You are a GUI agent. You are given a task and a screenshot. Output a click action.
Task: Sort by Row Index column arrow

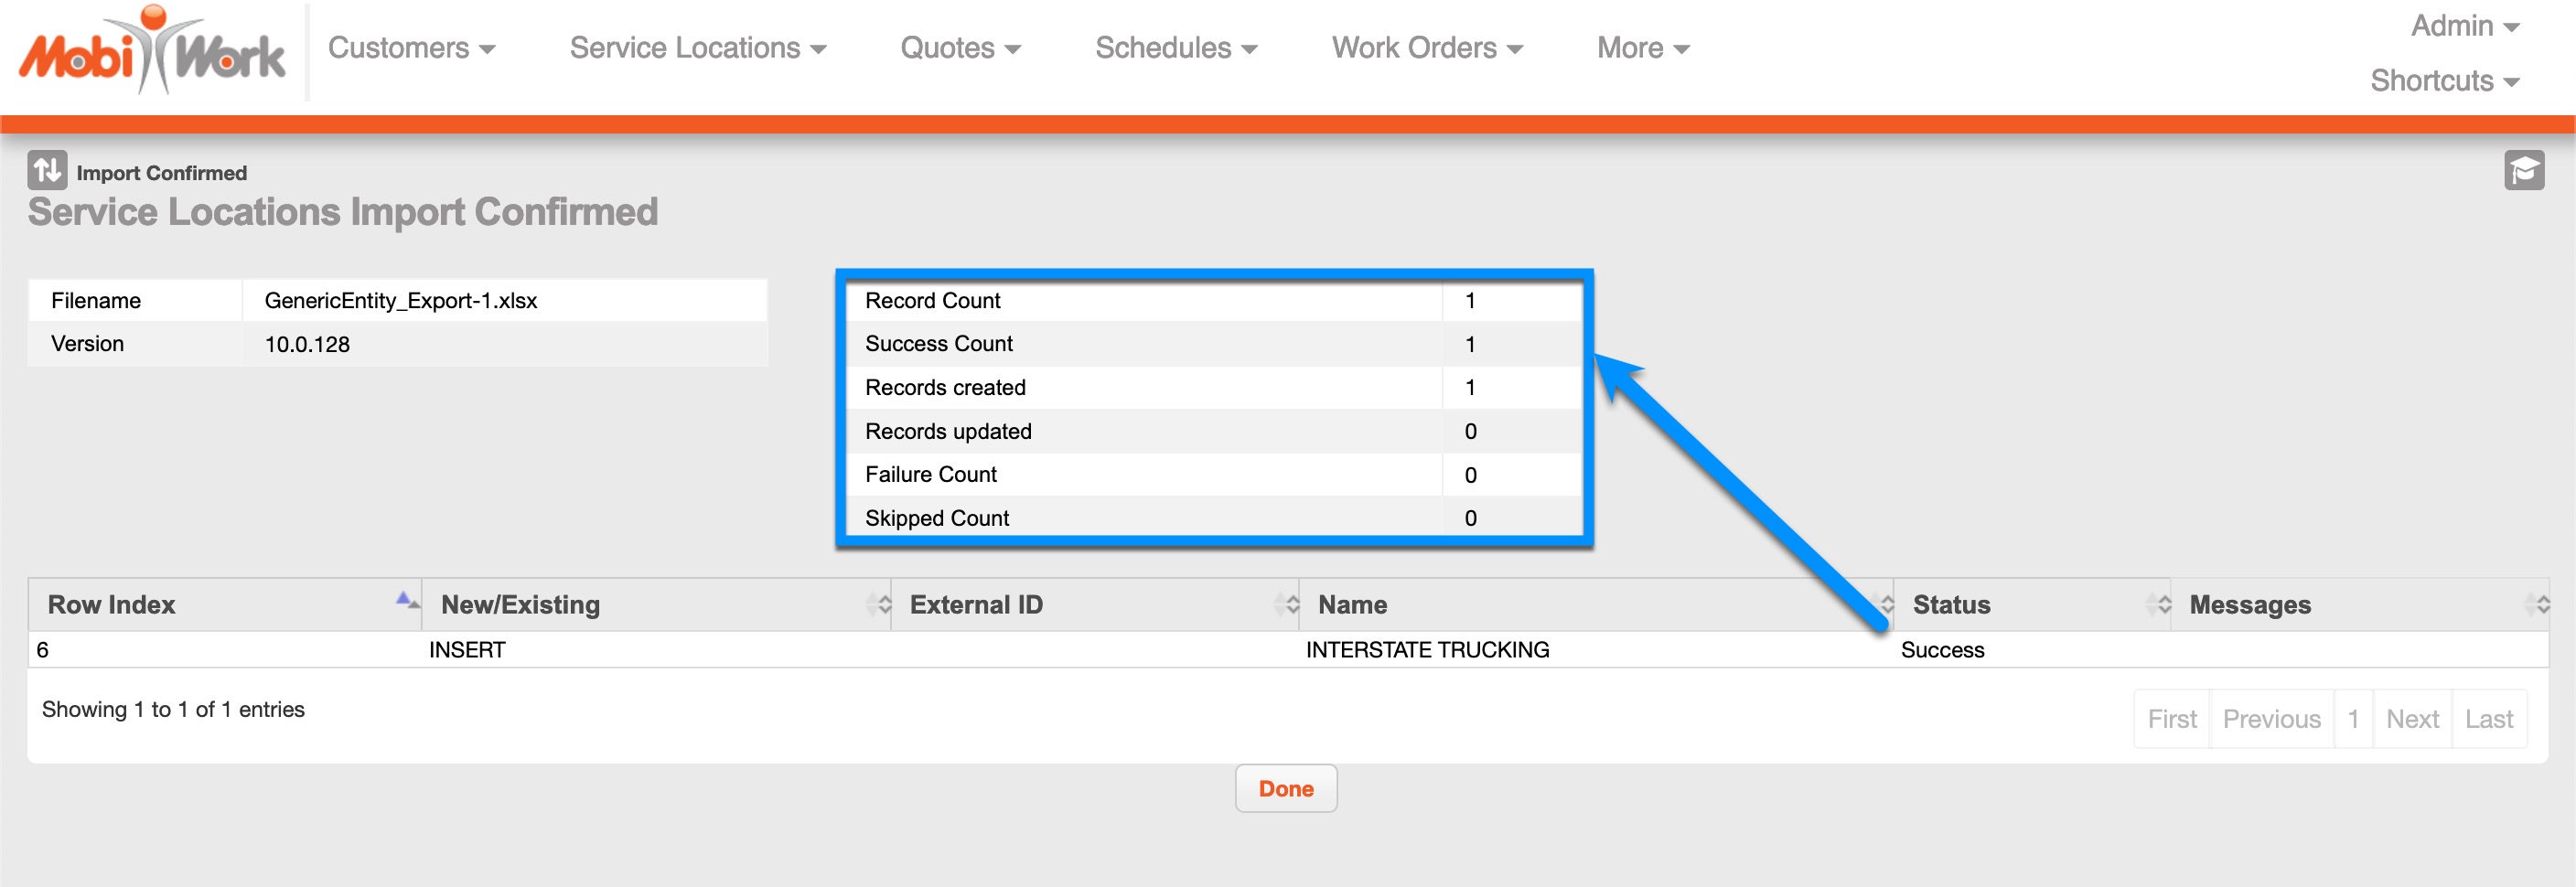pyautogui.click(x=406, y=601)
